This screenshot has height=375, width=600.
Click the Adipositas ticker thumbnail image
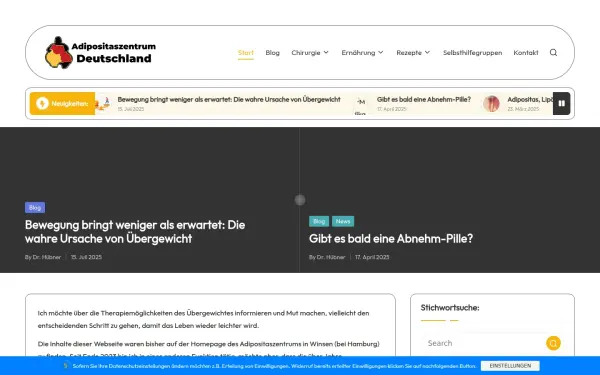click(x=491, y=104)
